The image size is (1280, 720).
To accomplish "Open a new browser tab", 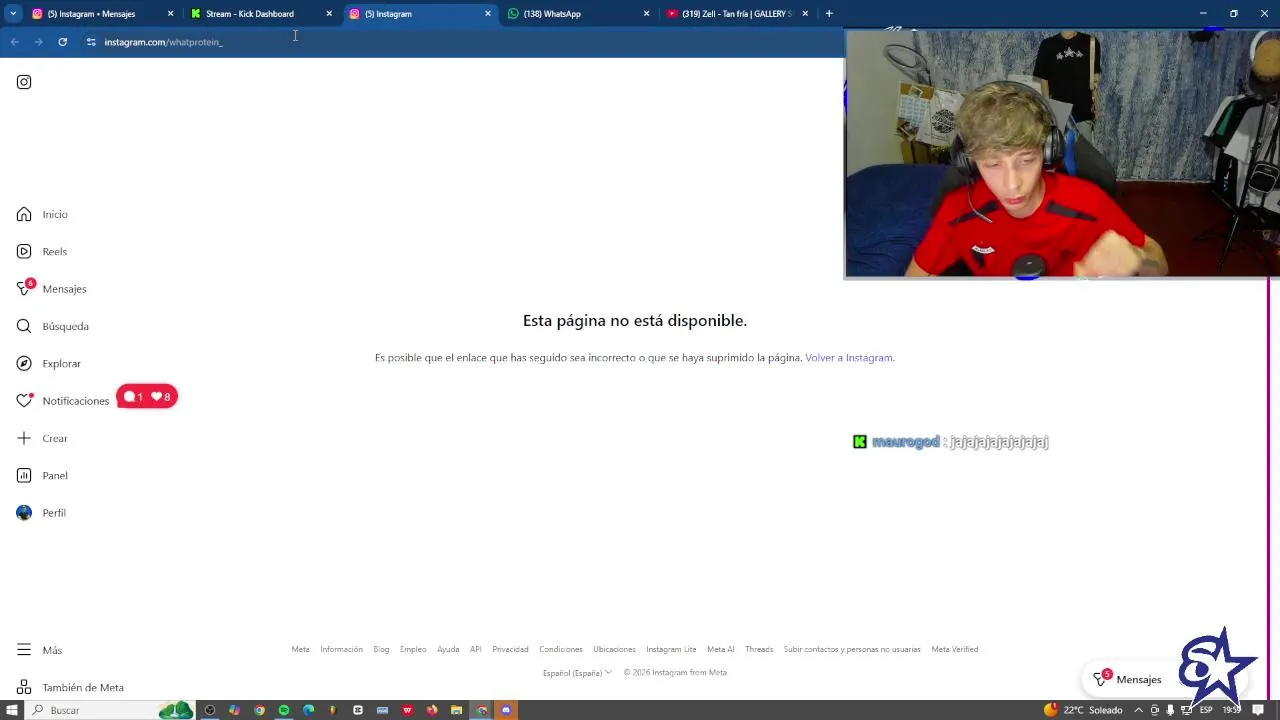I will coord(829,14).
